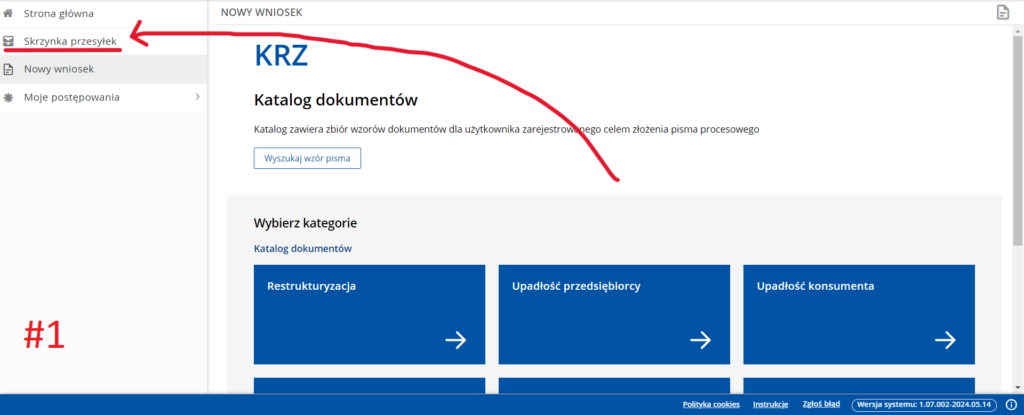Click the arrow on Upadłość przedsiębiorcy tile

pyautogui.click(x=700, y=340)
